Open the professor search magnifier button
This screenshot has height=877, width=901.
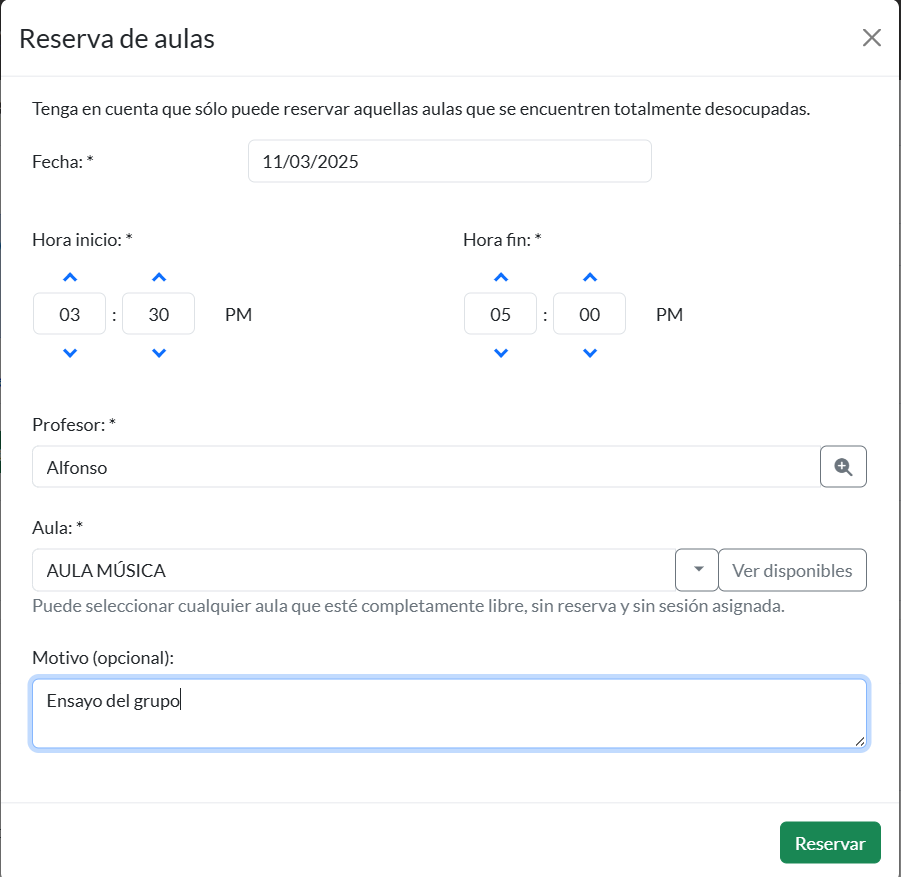coord(843,467)
